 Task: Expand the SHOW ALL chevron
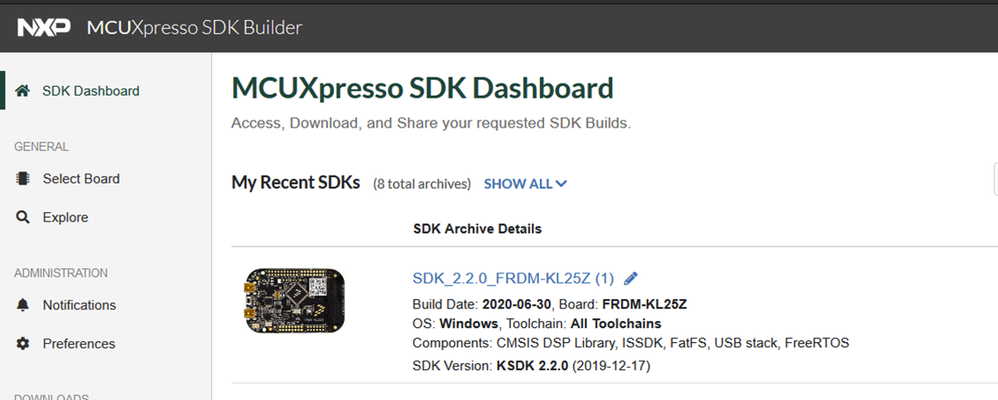pyautogui.click(x=561, y=184)
